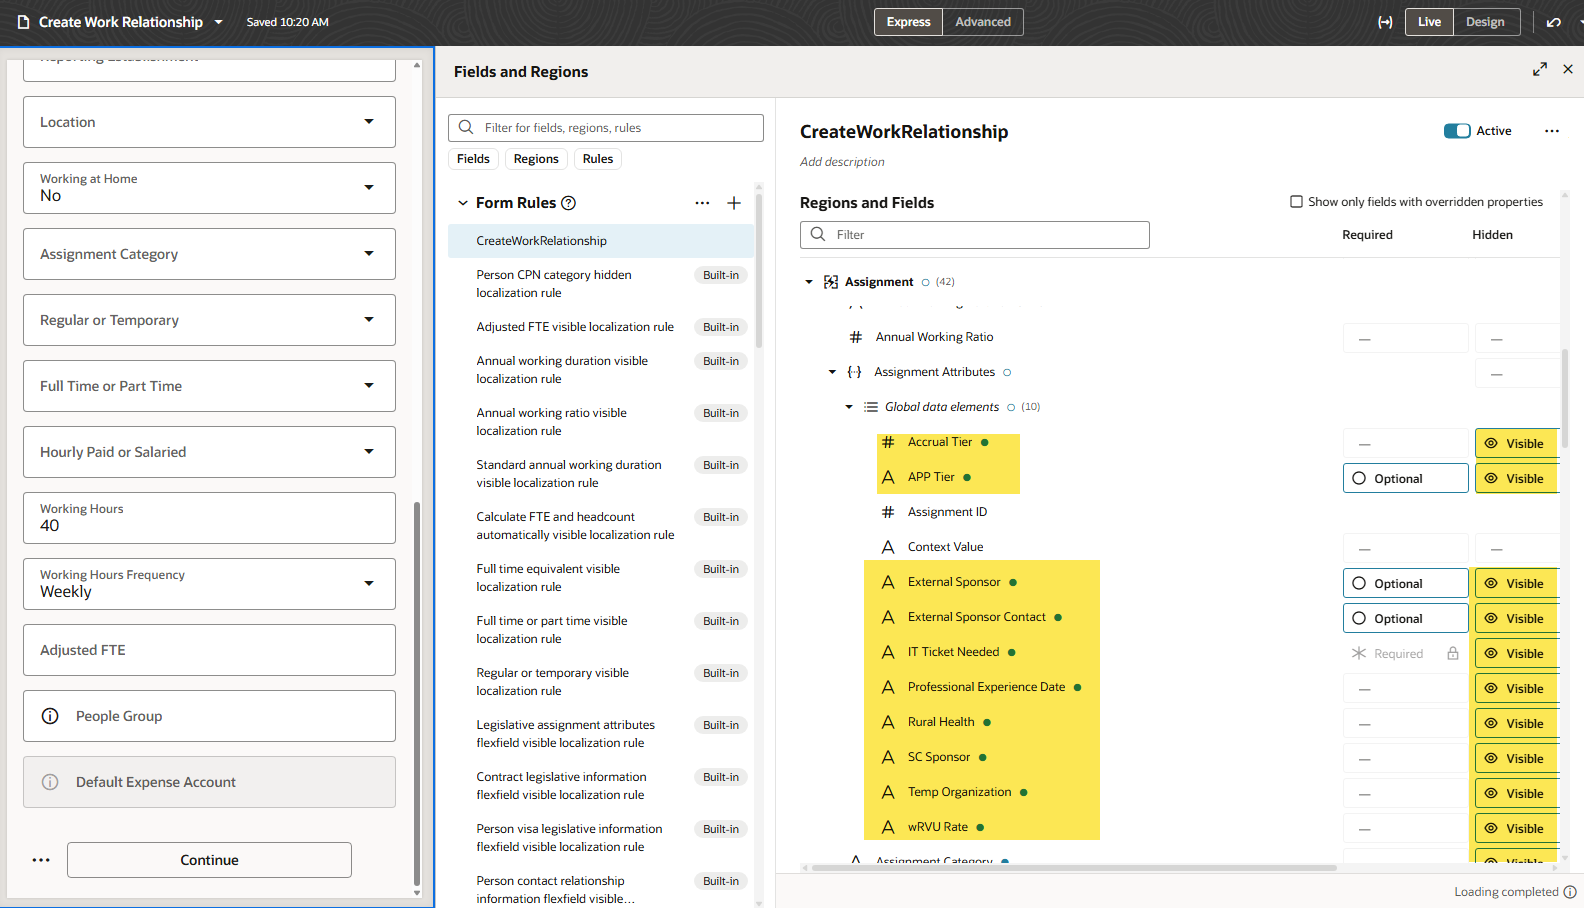Viewport: 1584px width, 908px height.
Task: Expand the Fields and Regions panel to fullscreen
Action: 1540,69
